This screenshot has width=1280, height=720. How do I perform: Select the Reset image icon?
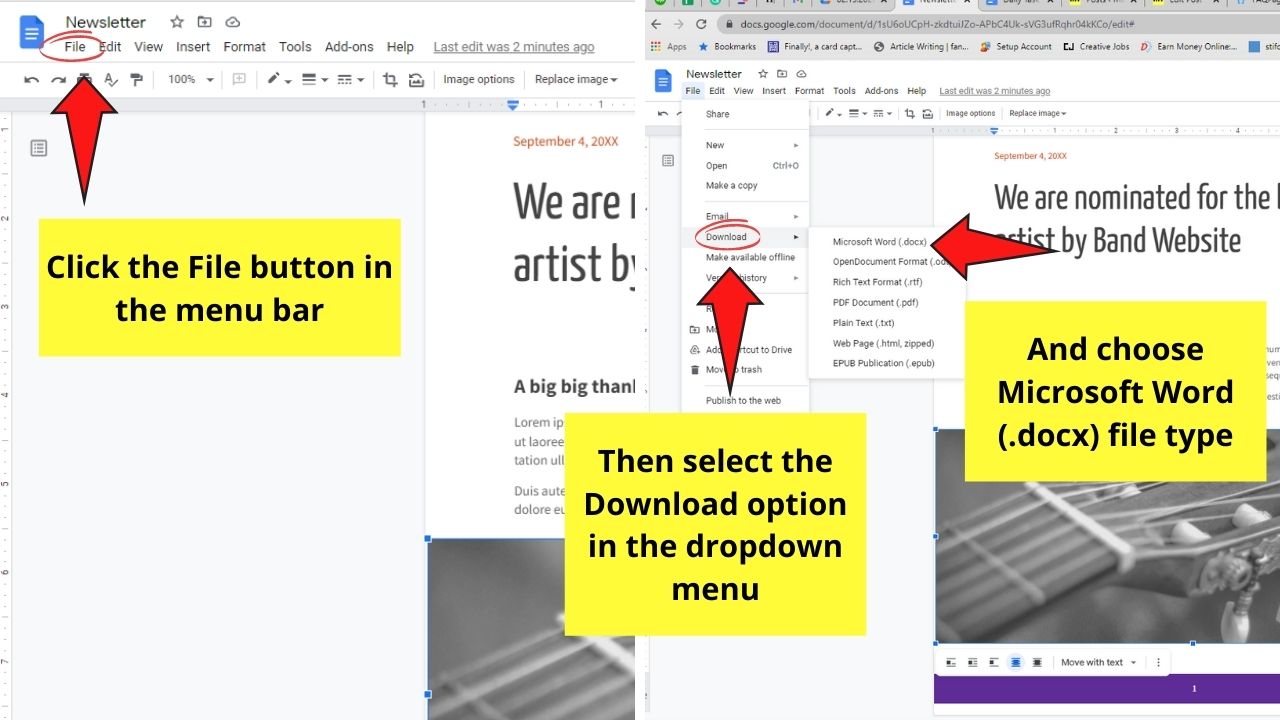[414, 79]
